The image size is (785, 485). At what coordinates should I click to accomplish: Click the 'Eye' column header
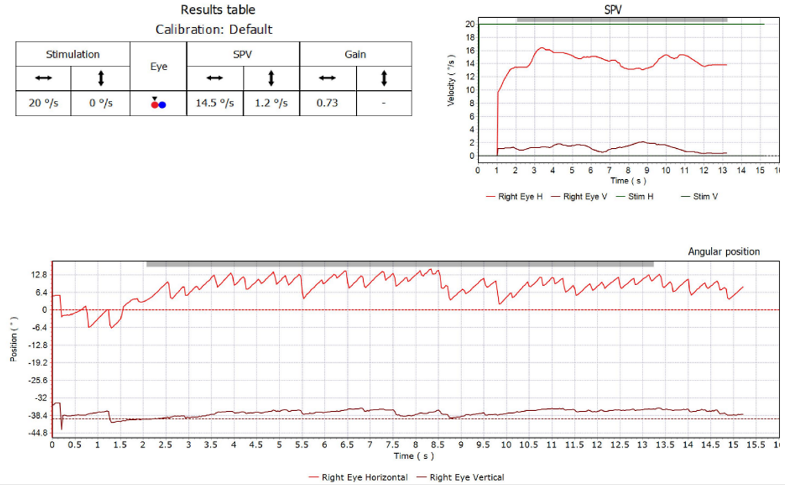(x=158, y=66)
